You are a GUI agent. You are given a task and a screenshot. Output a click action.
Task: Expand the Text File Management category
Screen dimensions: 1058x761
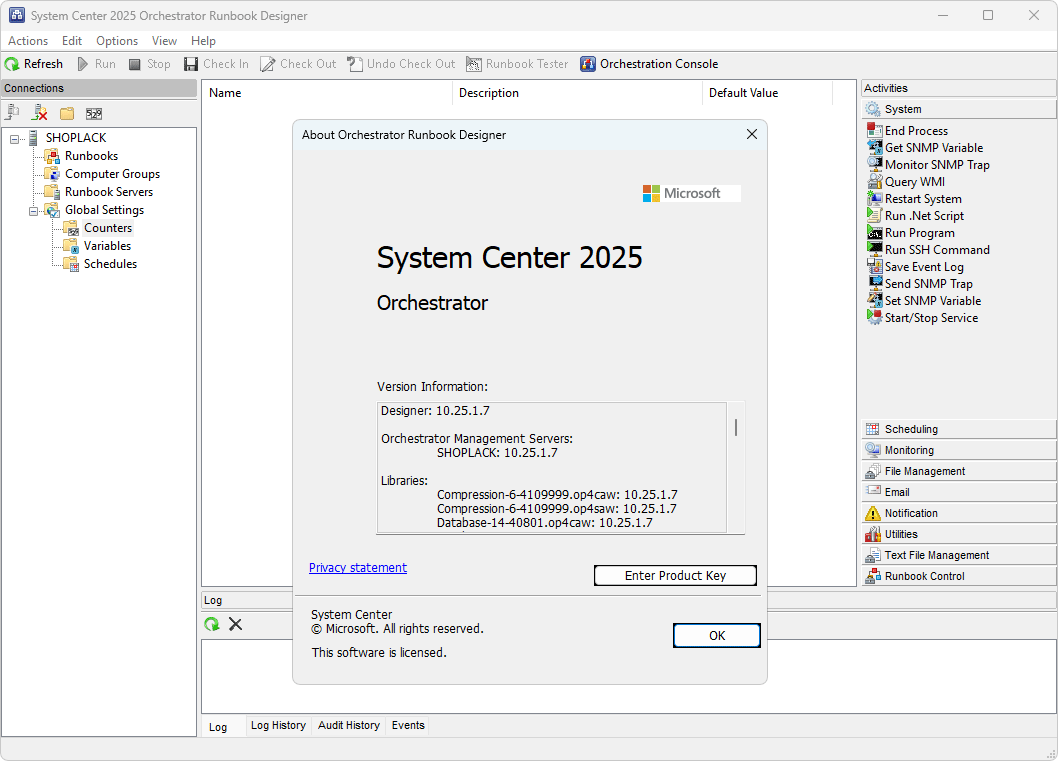point(959,555)
